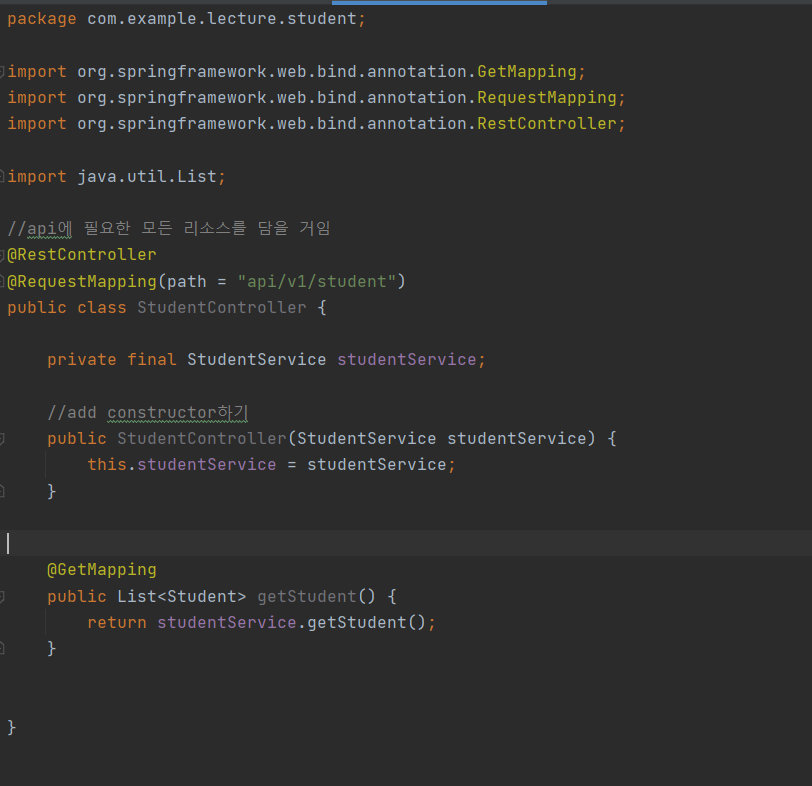Click the package keyword on first line
The image size is (812, 786).
coord(42,19)
